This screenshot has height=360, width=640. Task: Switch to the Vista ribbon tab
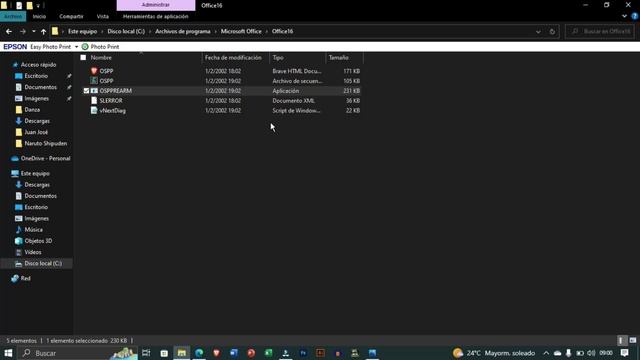click(x=102, y=16)
